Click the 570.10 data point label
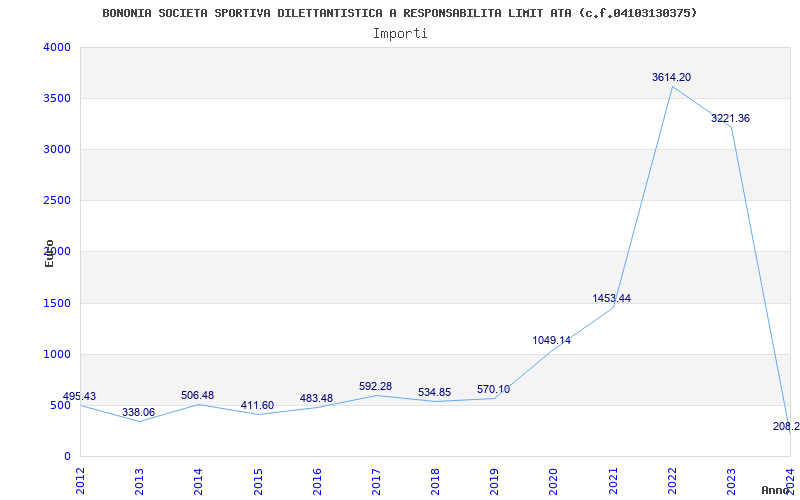This screenshot has width=800, height=500. click(x=493, y=390)
